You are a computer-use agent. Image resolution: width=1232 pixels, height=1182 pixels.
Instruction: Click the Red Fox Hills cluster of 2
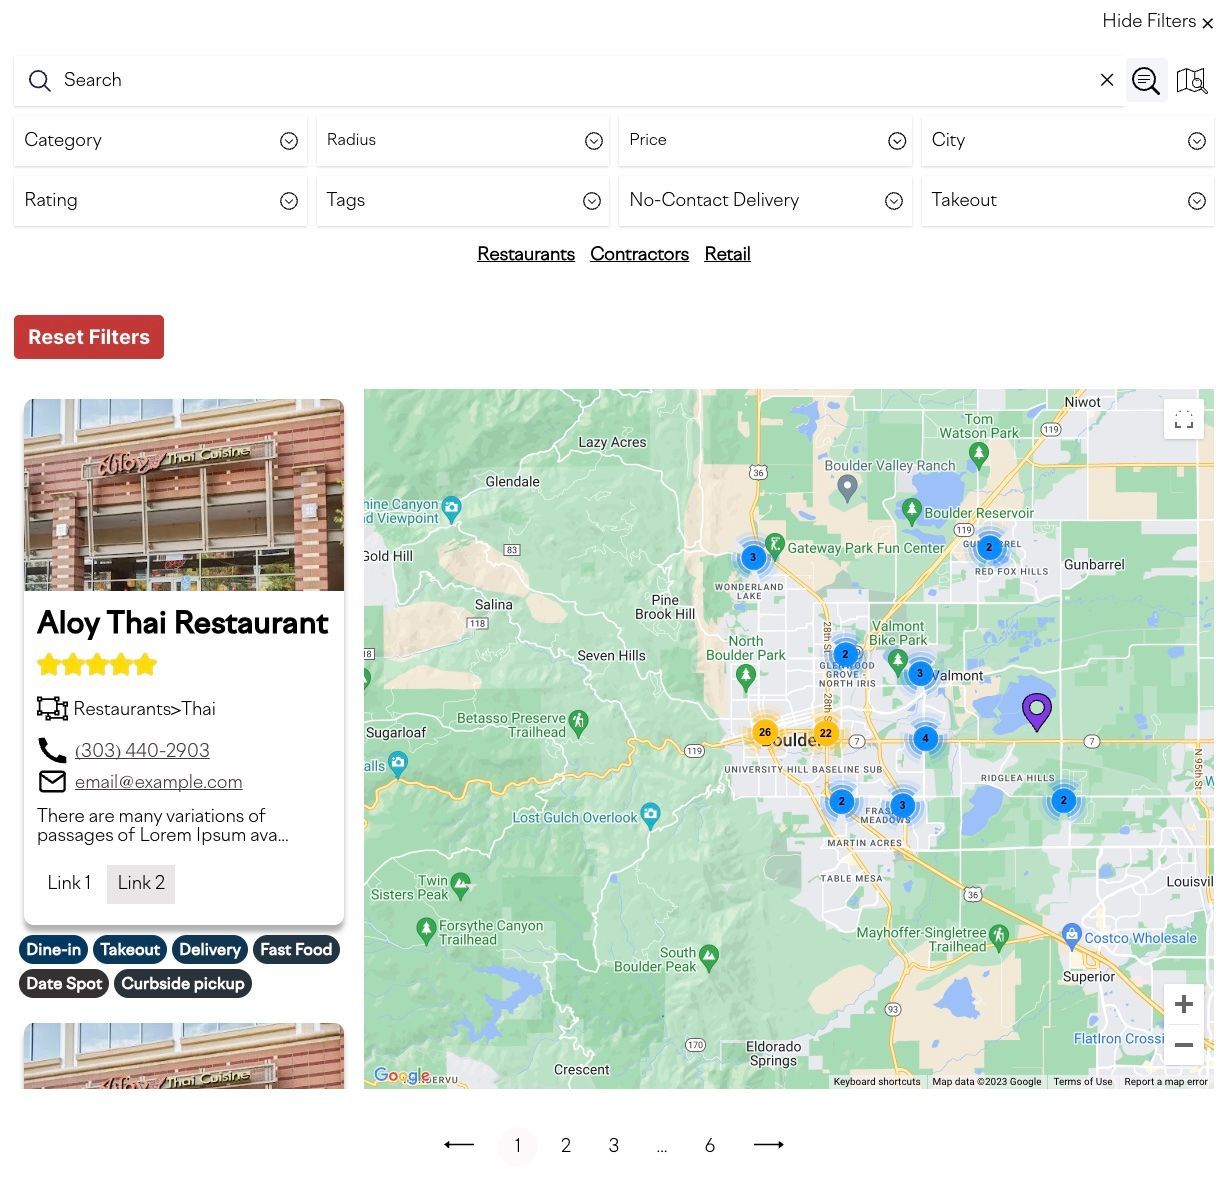tap(989, 547)
